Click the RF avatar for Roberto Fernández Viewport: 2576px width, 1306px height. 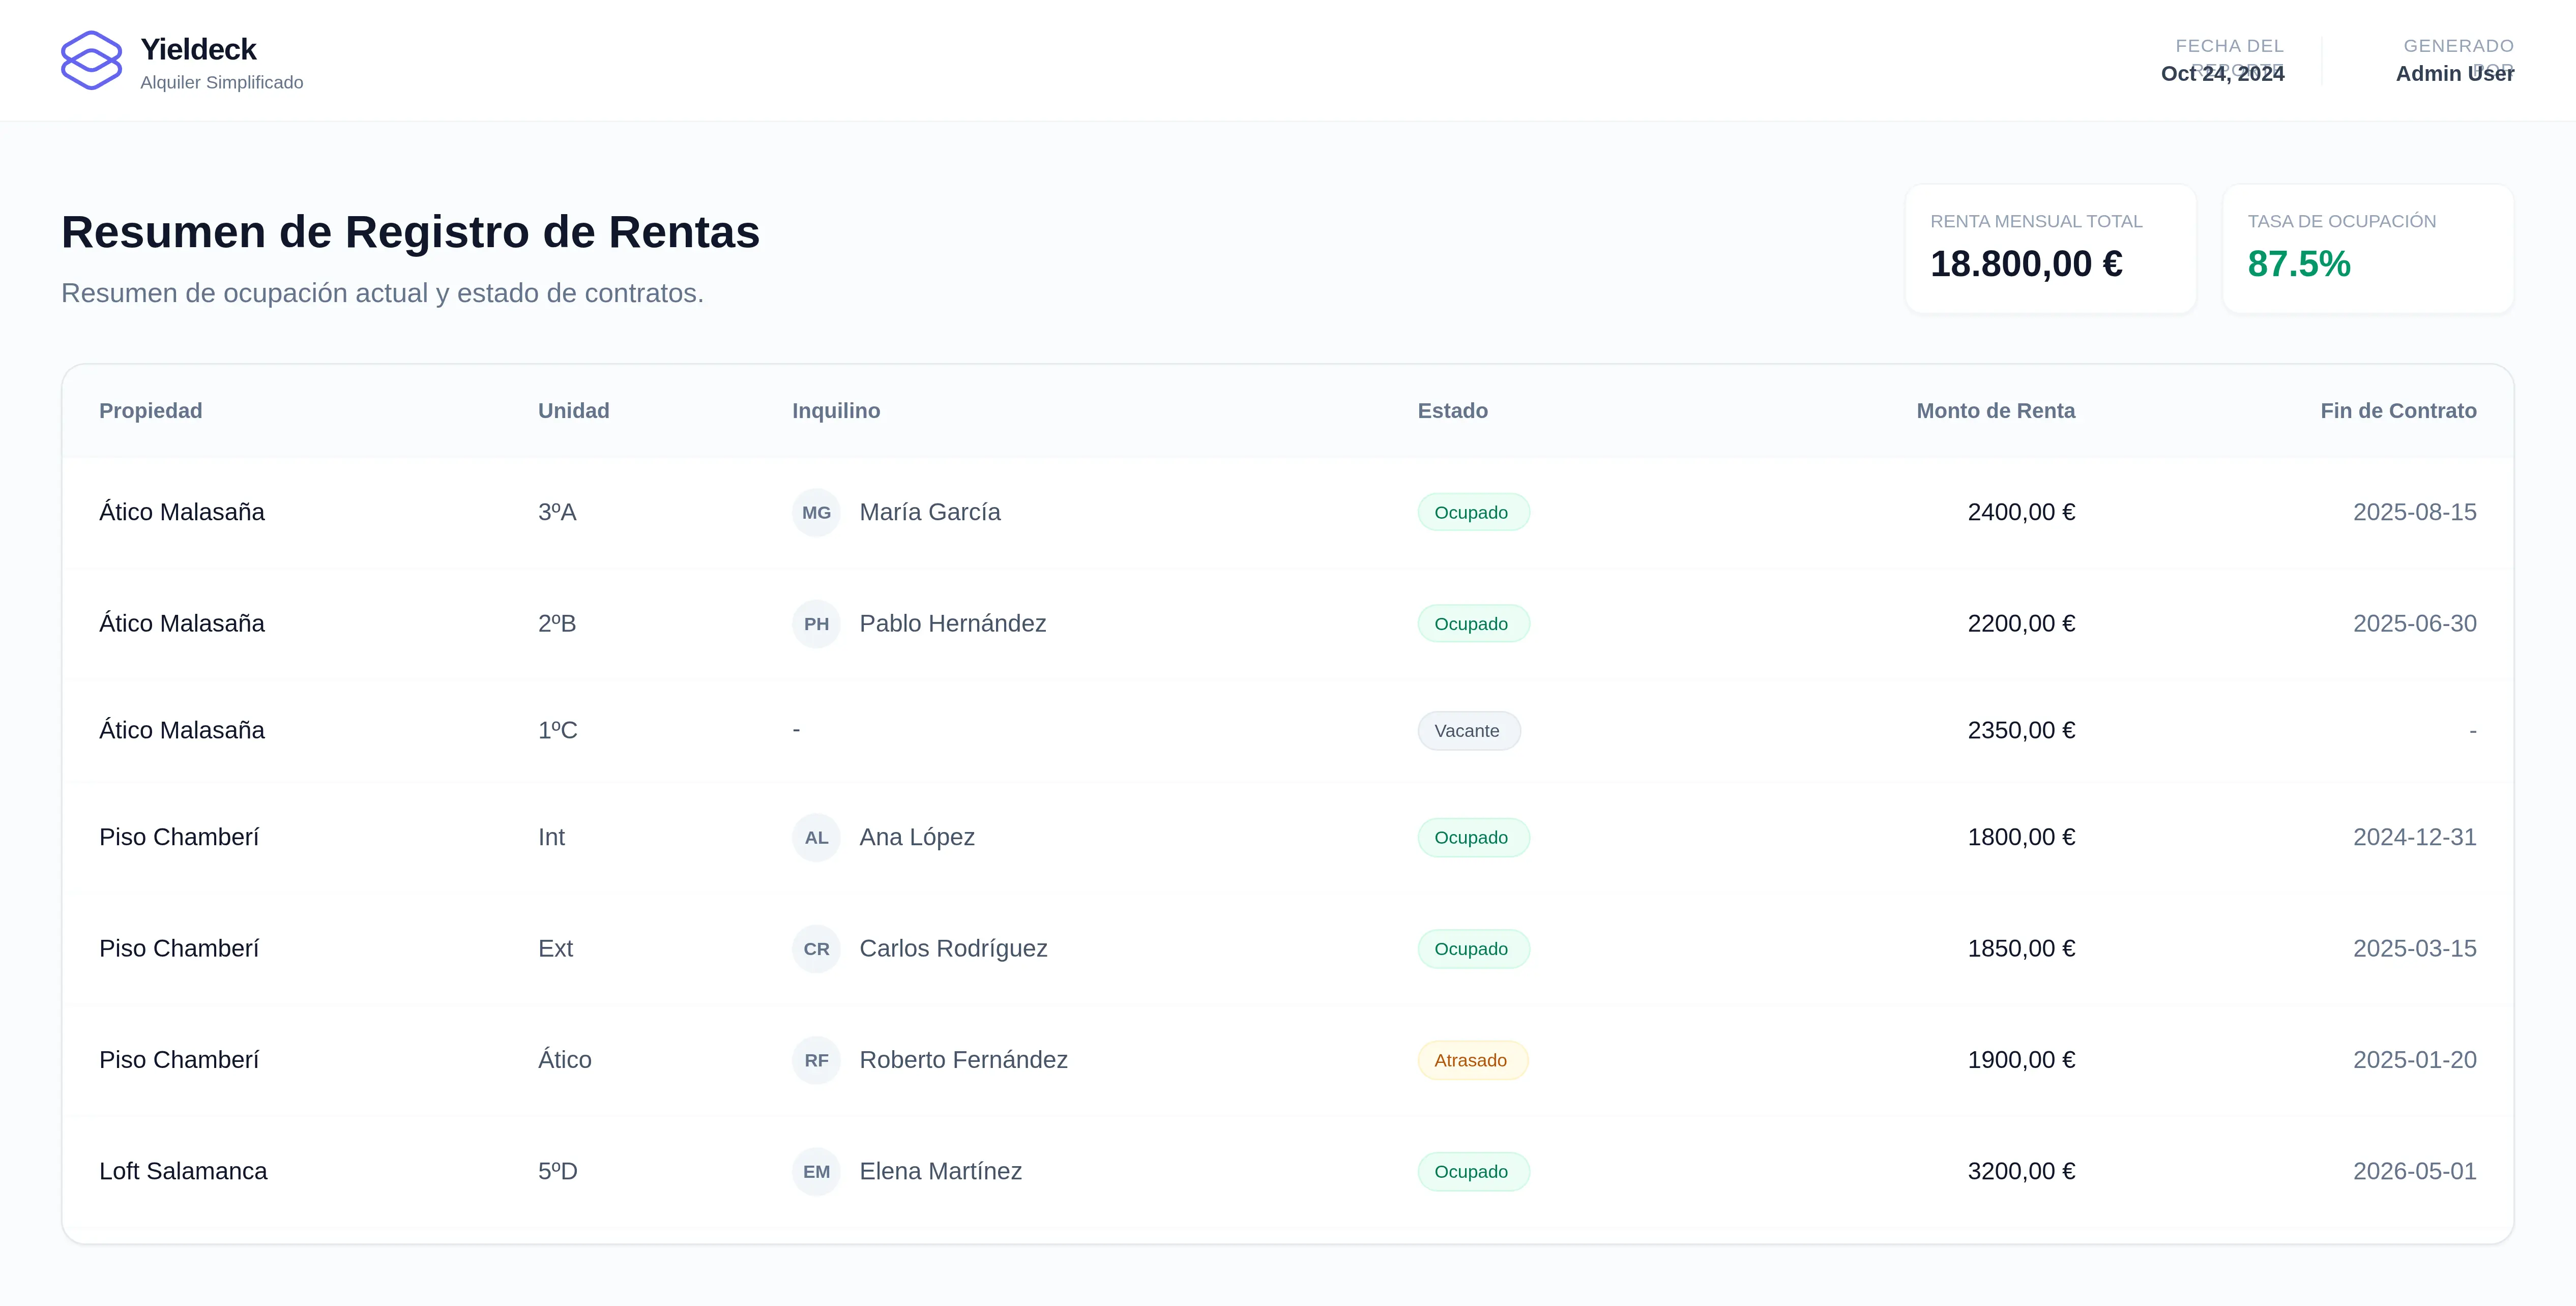click(x=816, y=1060)
